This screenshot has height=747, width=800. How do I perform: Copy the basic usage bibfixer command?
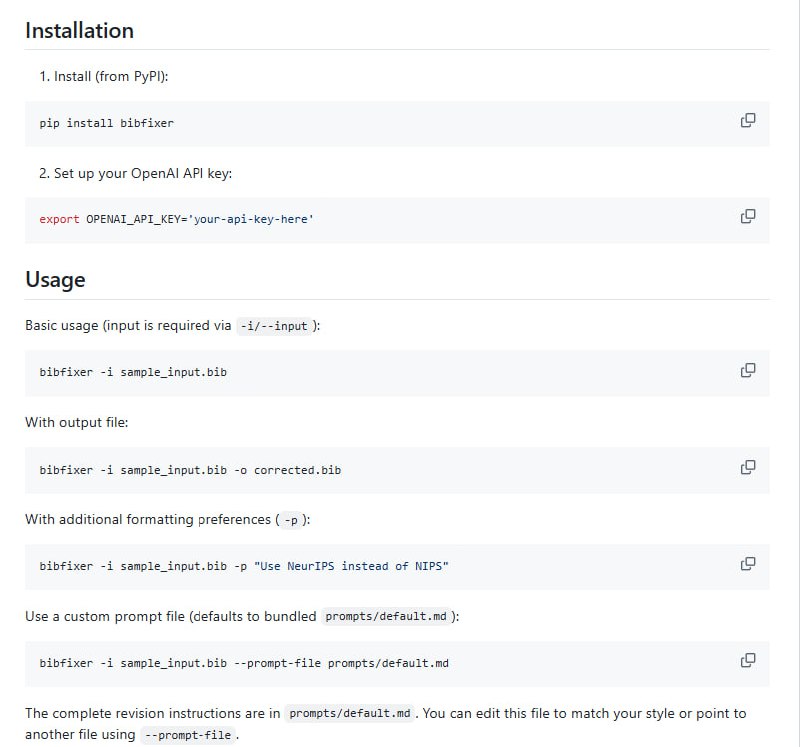pyautogui.click(x=747, y=370)
